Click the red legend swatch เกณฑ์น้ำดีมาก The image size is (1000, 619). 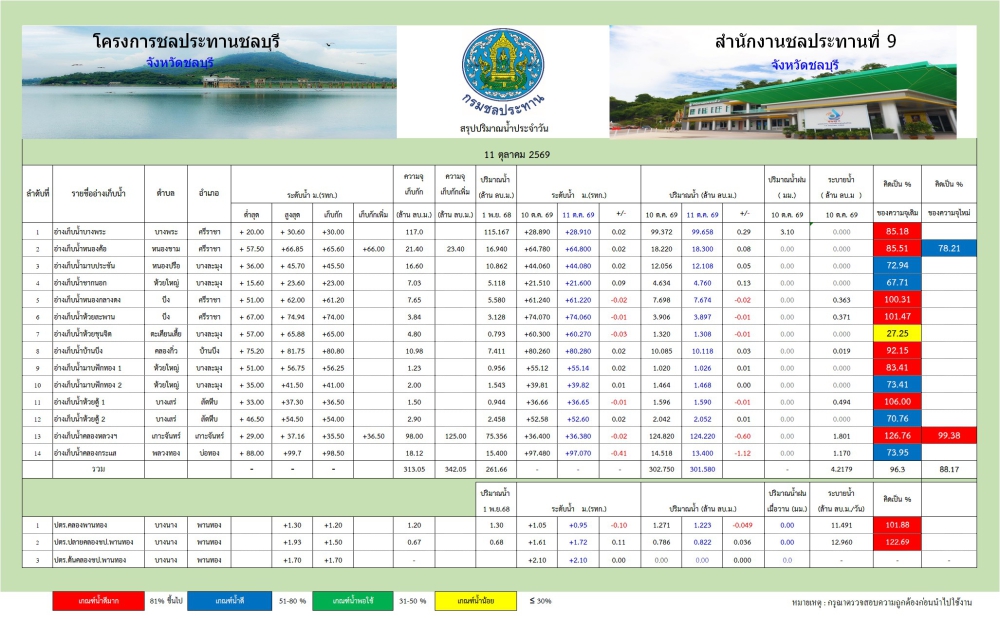pos(98,601)
